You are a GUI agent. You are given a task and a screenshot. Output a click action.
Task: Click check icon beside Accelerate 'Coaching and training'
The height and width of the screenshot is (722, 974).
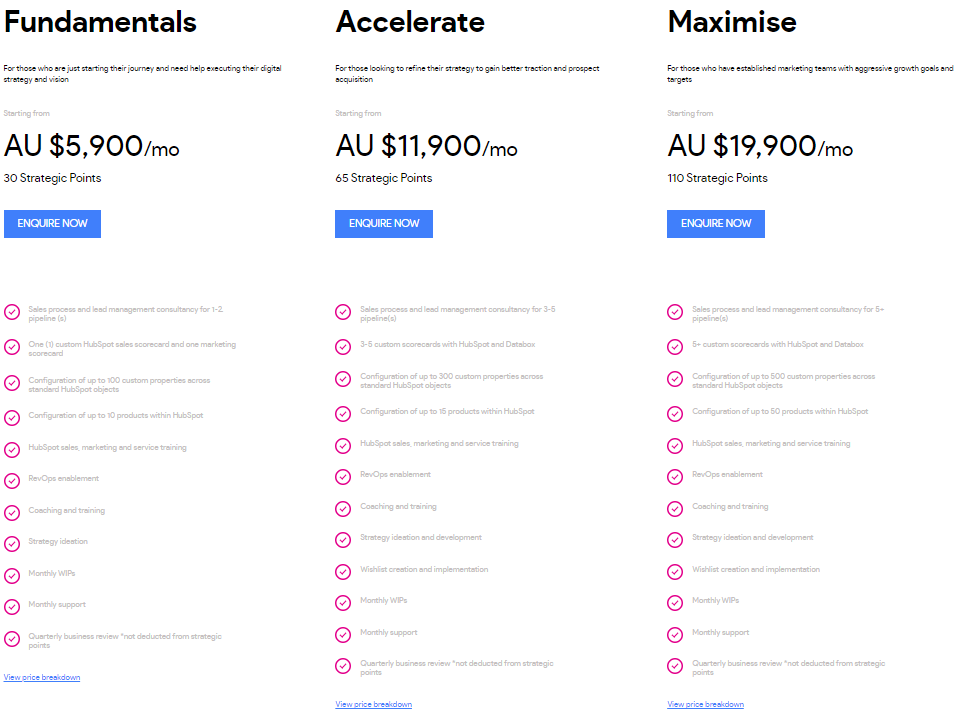coord(343,509)
